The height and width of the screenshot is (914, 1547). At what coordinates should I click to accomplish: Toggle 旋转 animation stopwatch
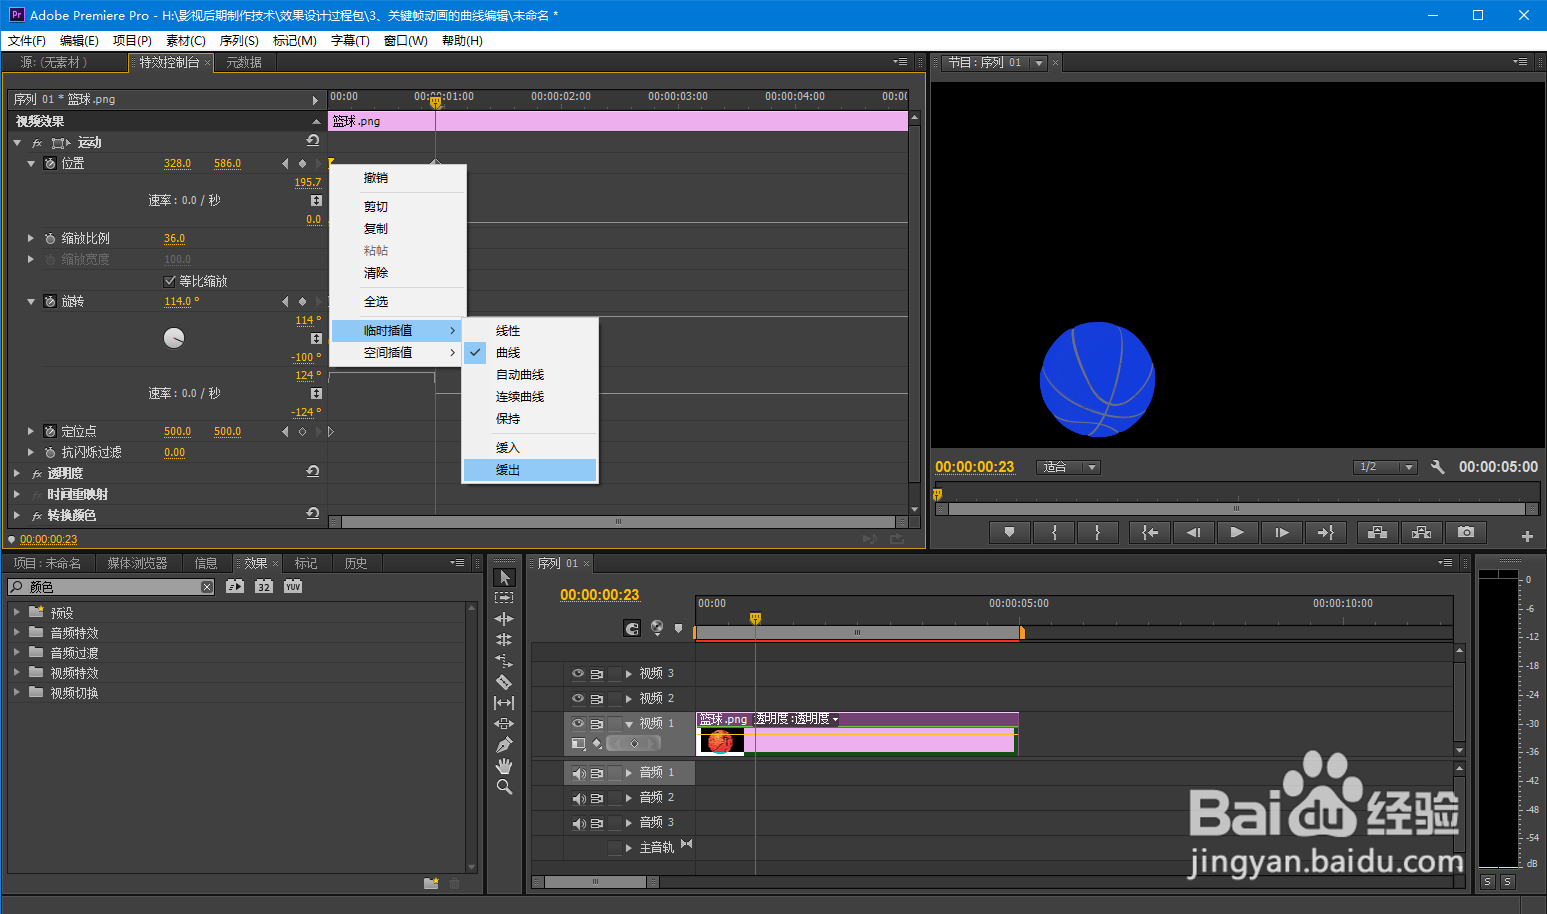(x=50, y=301)
